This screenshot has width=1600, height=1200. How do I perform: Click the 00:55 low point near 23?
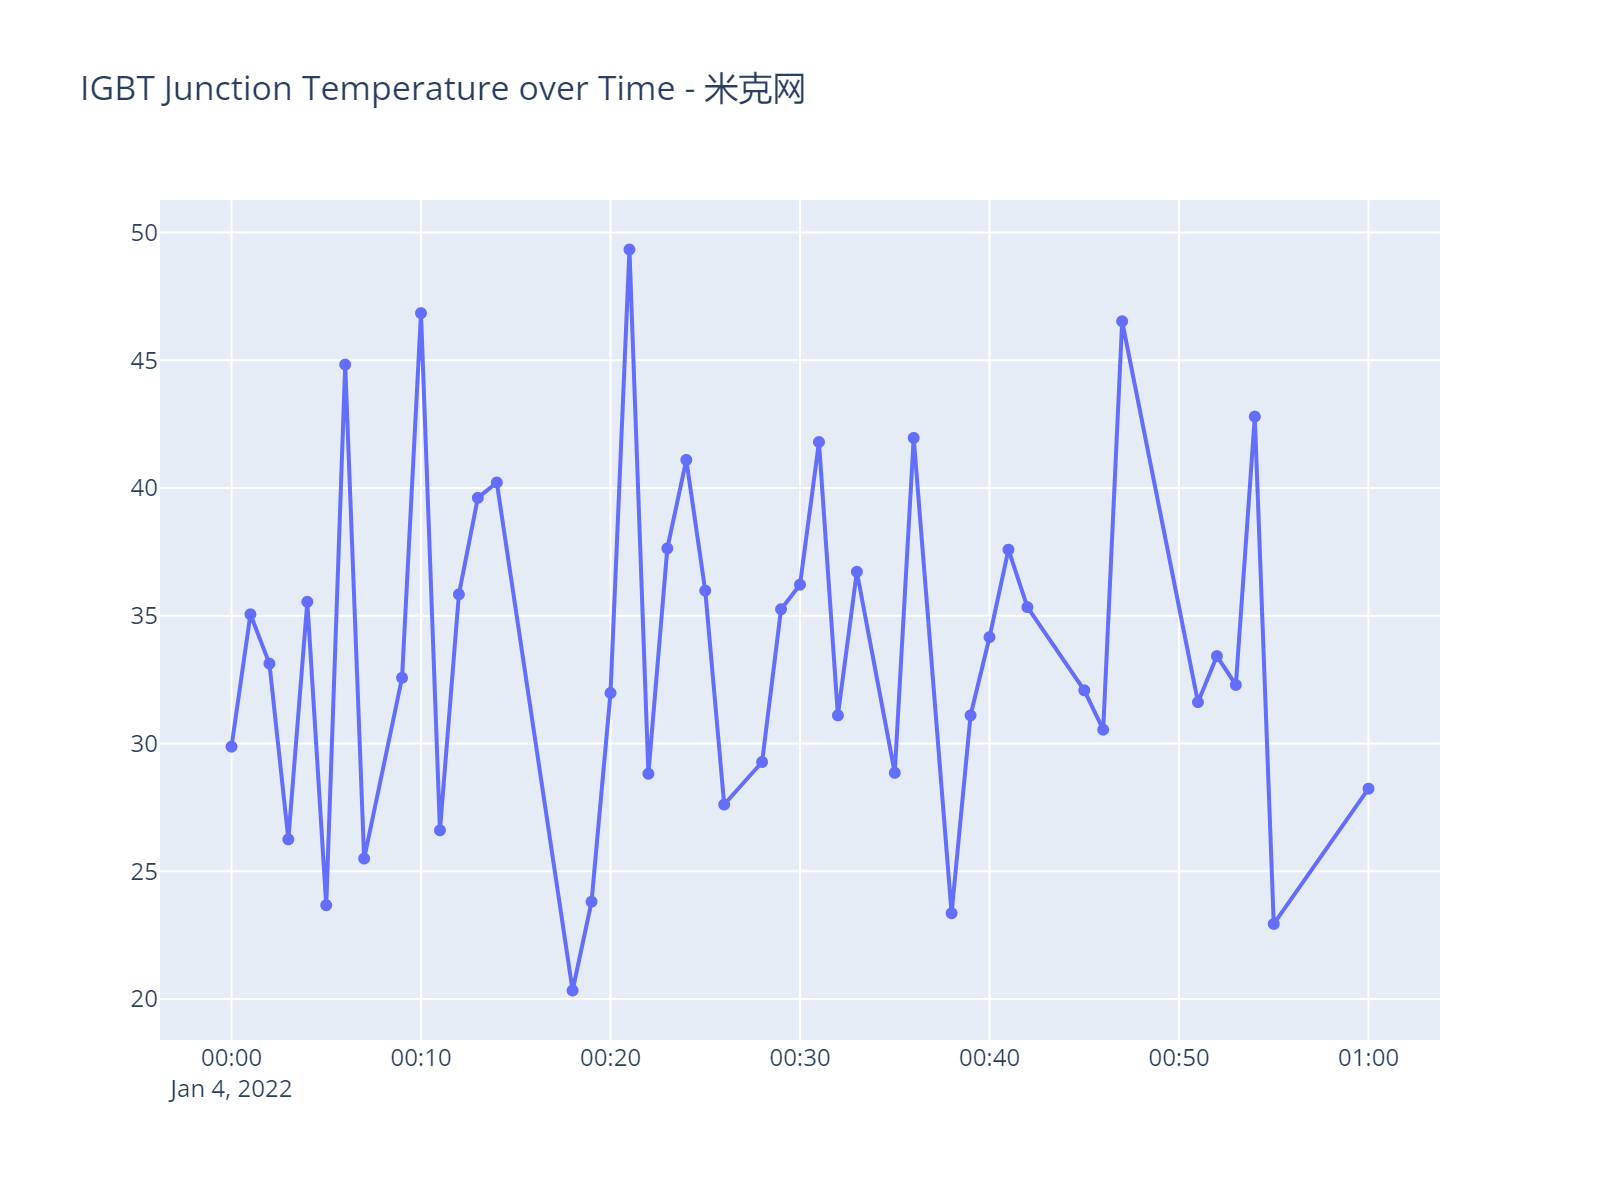click(x=1273, y=924)
